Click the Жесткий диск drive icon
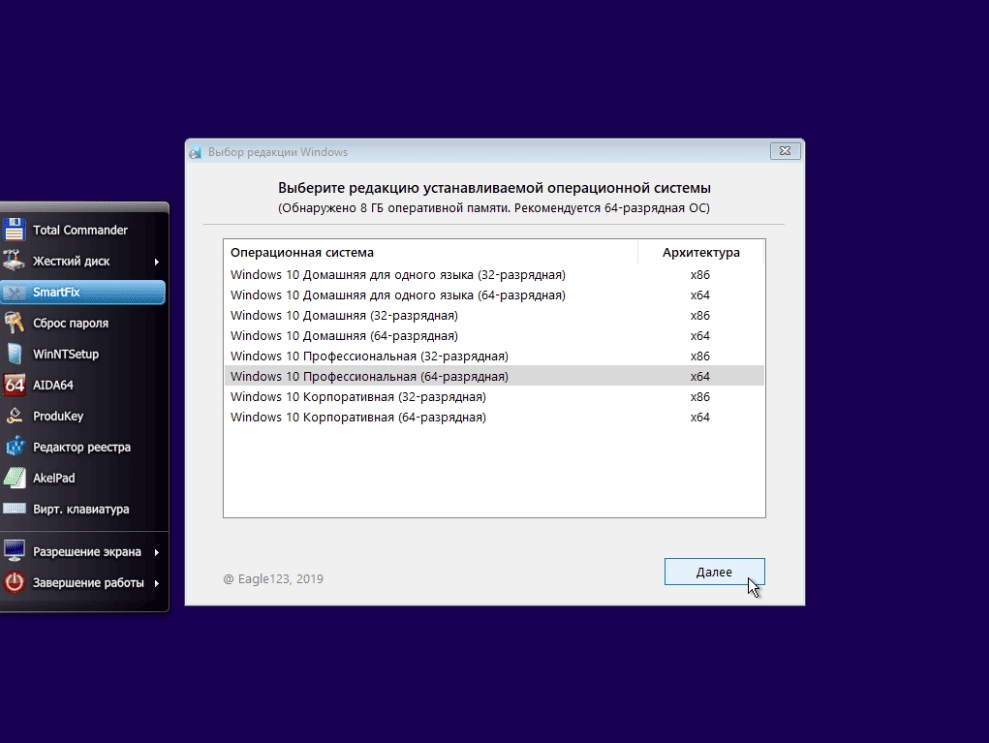Image resolution: width=989 pixels, height=743 pixels. click(14, 260)
